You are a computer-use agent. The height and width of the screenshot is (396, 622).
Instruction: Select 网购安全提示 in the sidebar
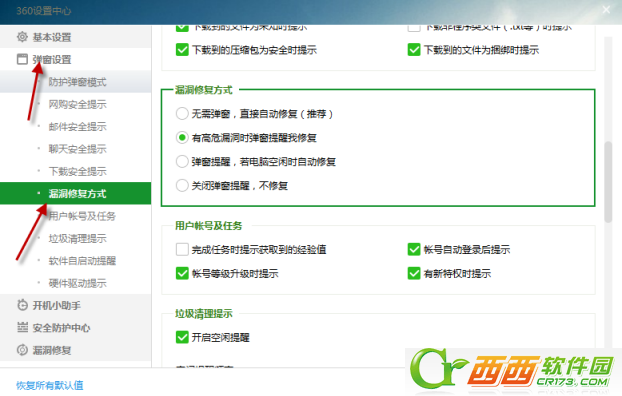[75, 104]
